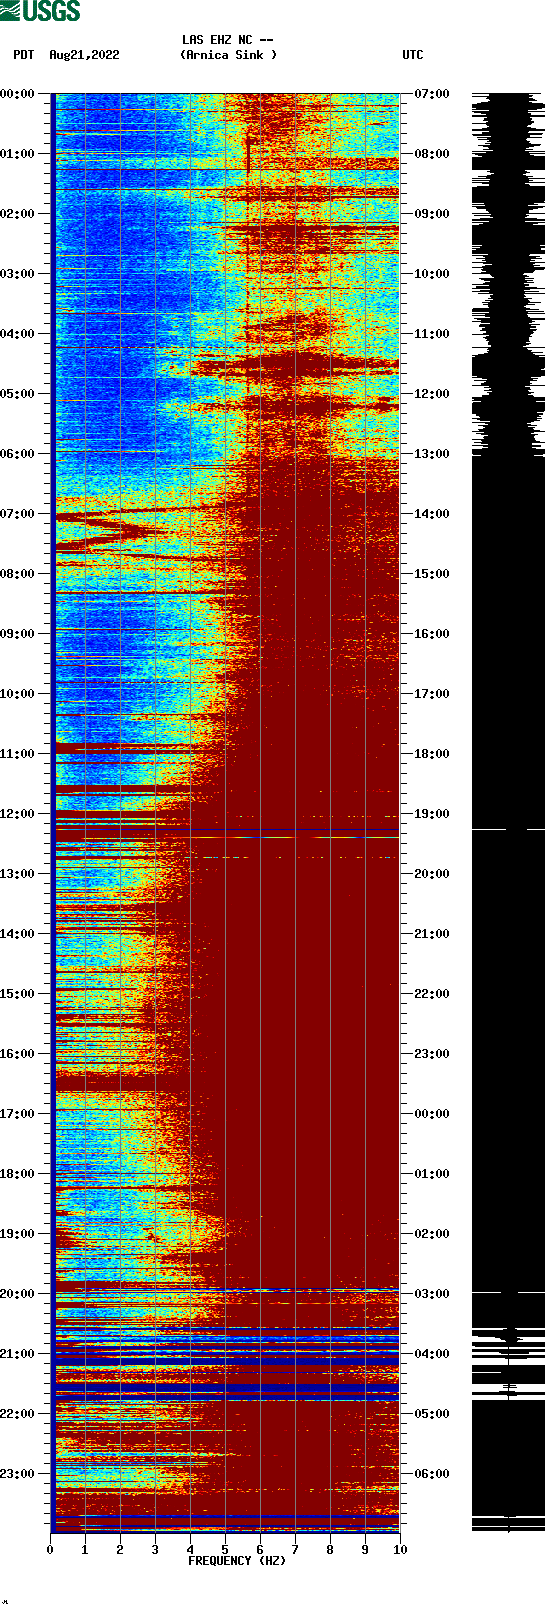Image resolution: width=552 pixels, height=1613 pixels.
Task: Click the seismogram waveform trace panel
Action: 508,813
